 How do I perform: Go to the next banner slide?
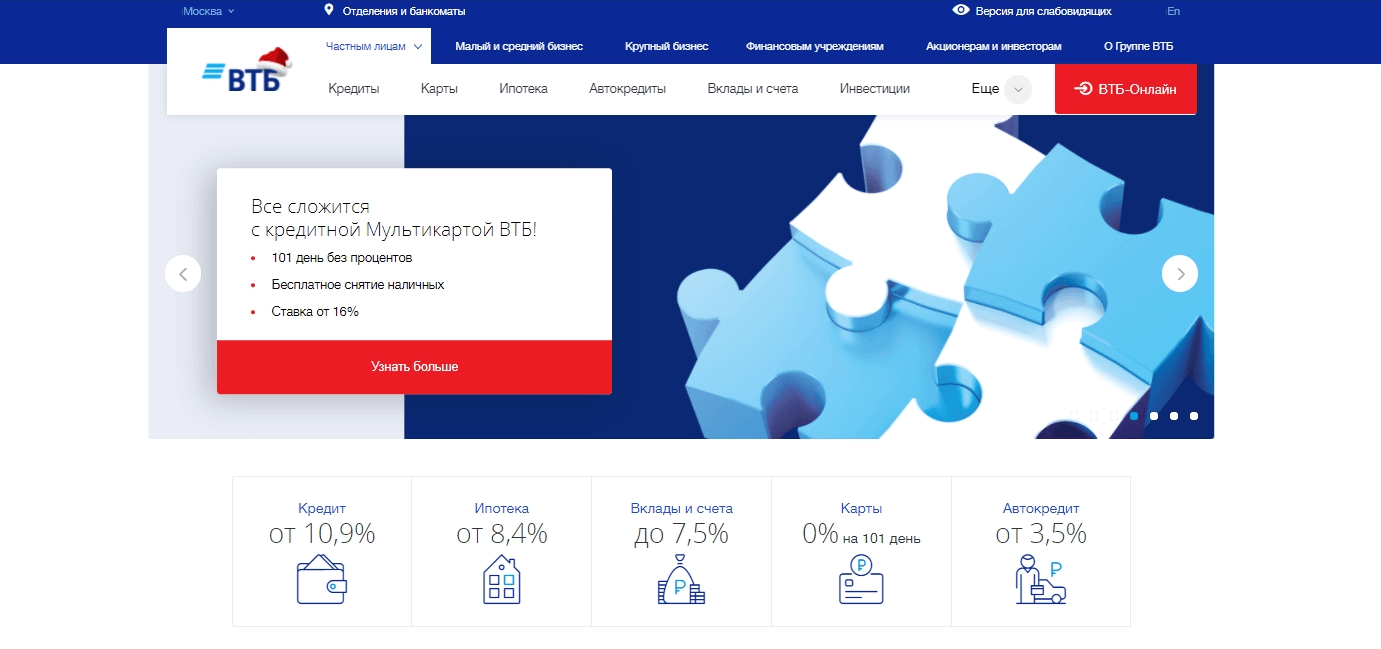coord(1180,273)
